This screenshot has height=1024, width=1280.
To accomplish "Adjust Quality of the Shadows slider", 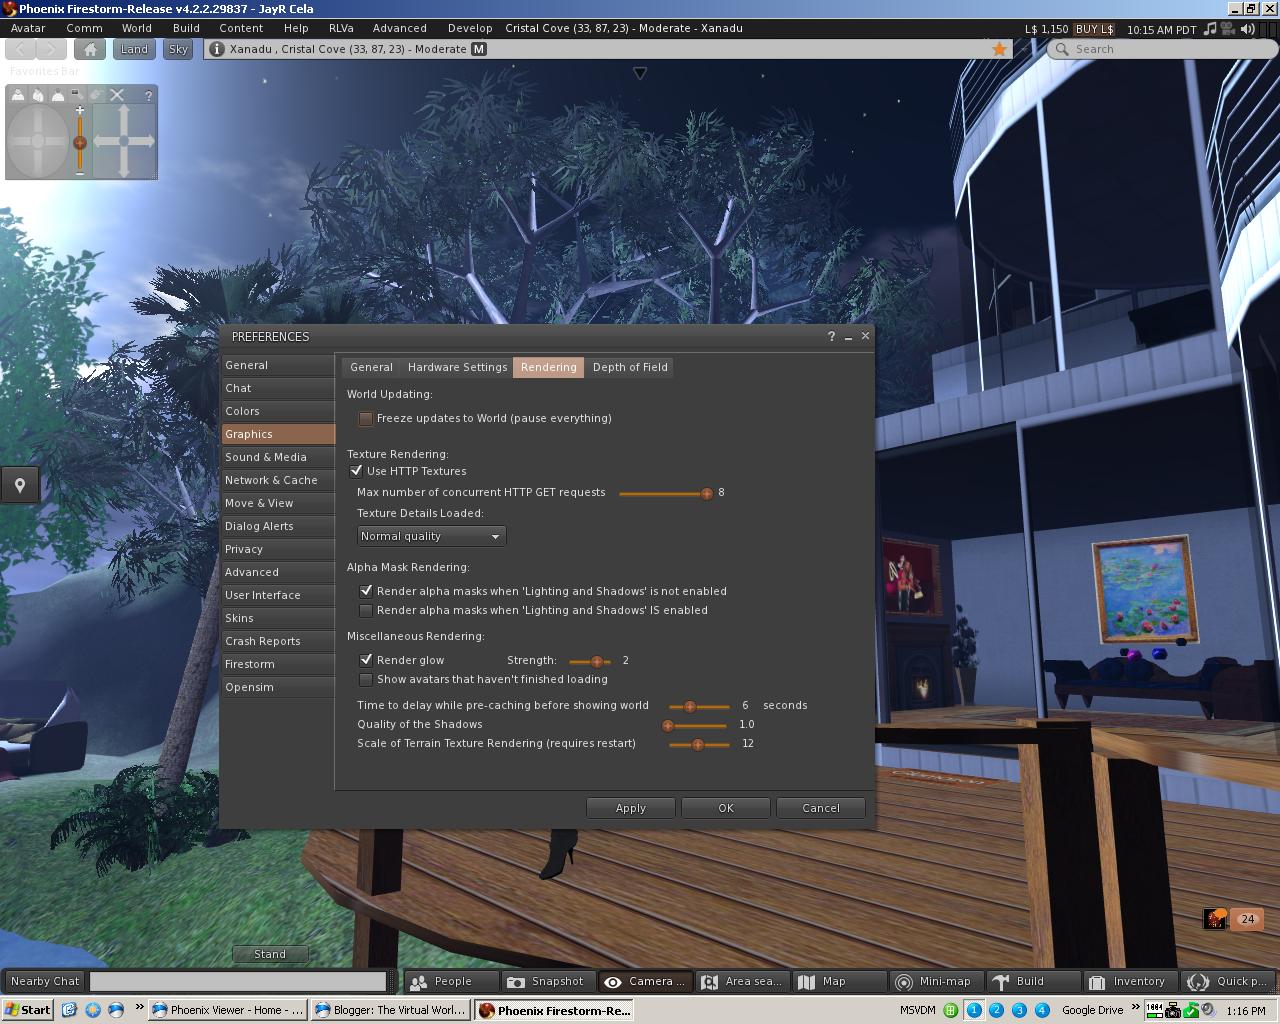I will [696, 725].
